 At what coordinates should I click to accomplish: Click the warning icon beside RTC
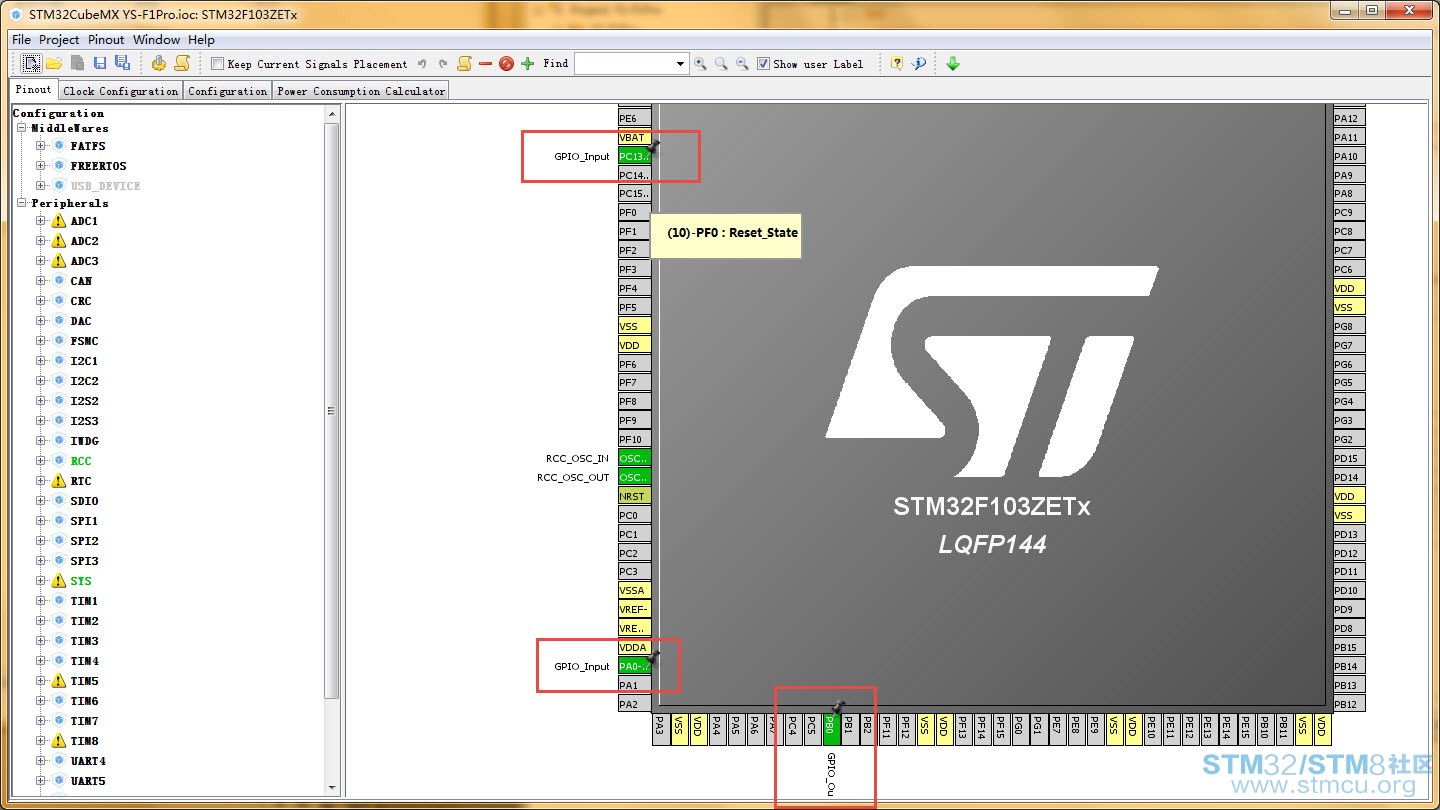59,481
